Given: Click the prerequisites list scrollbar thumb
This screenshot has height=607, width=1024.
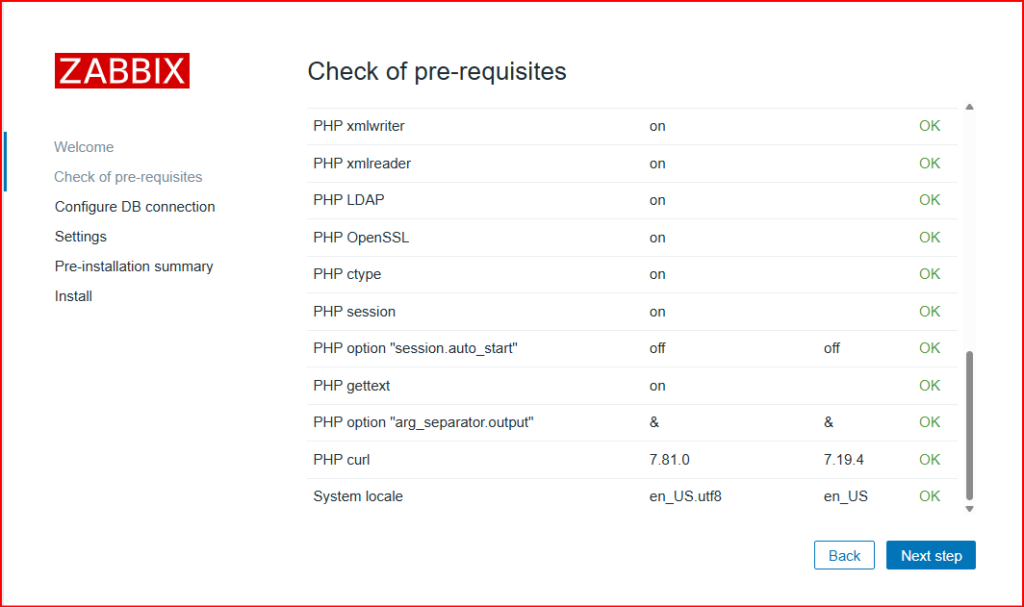Looking at the screenshot, I should (x=969, y=425).
